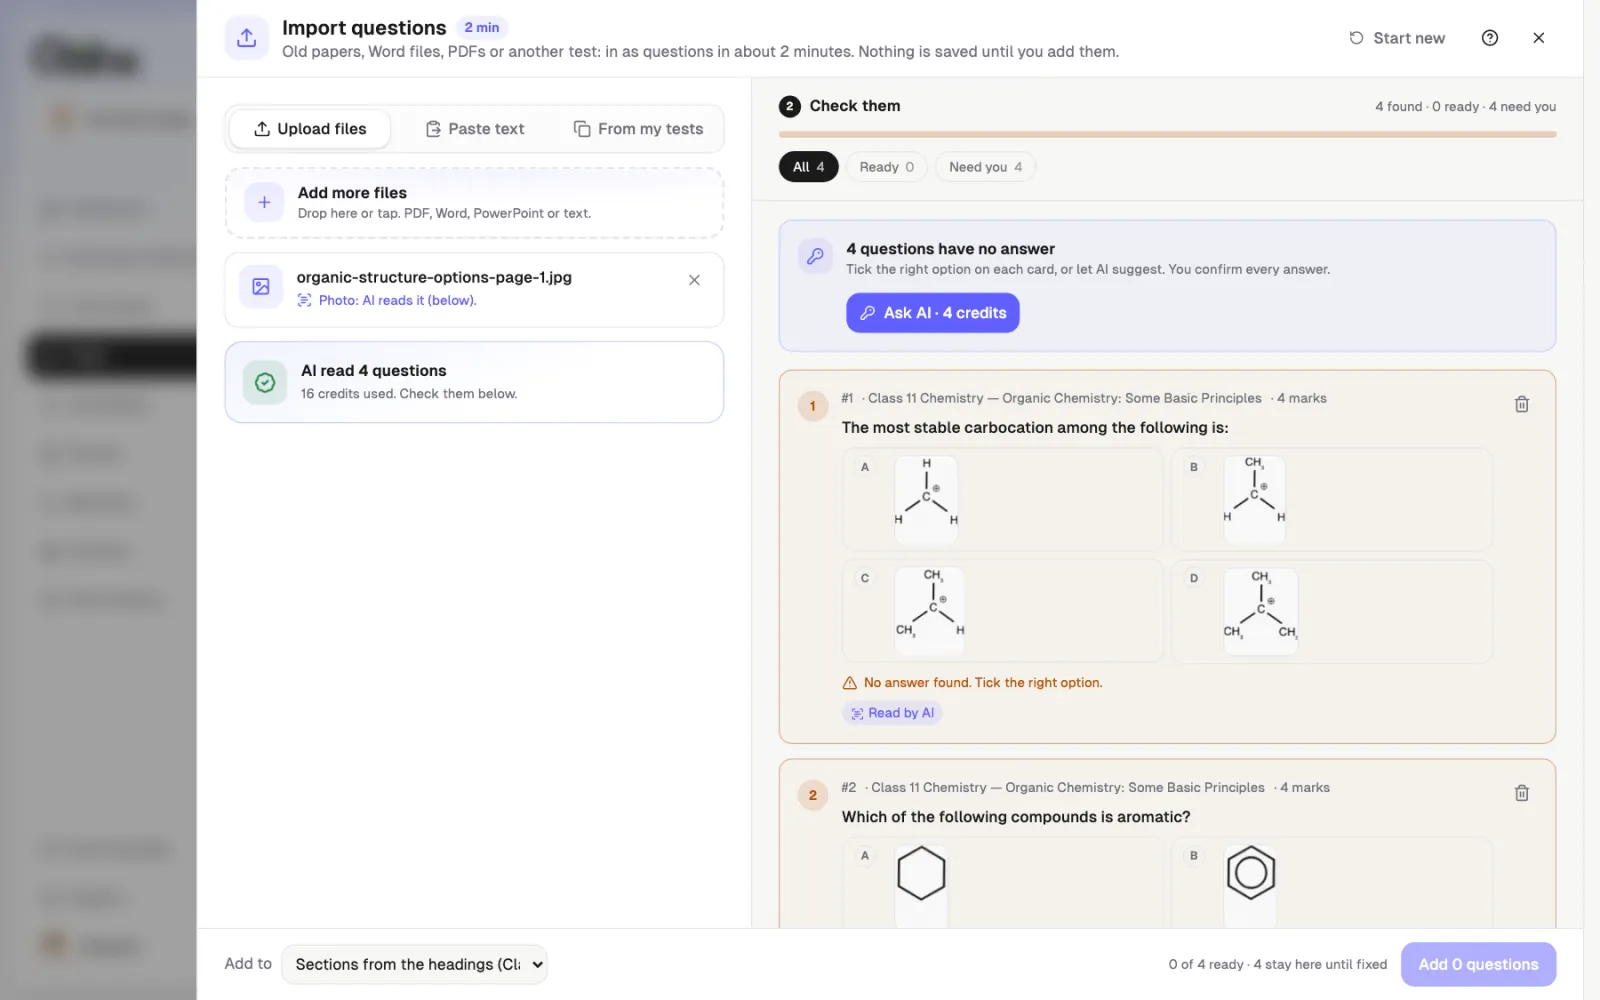Viewport: 1600px width, 1000px height.
Task: Click the plus icon in Add more files
Action: tap(264, 202)
